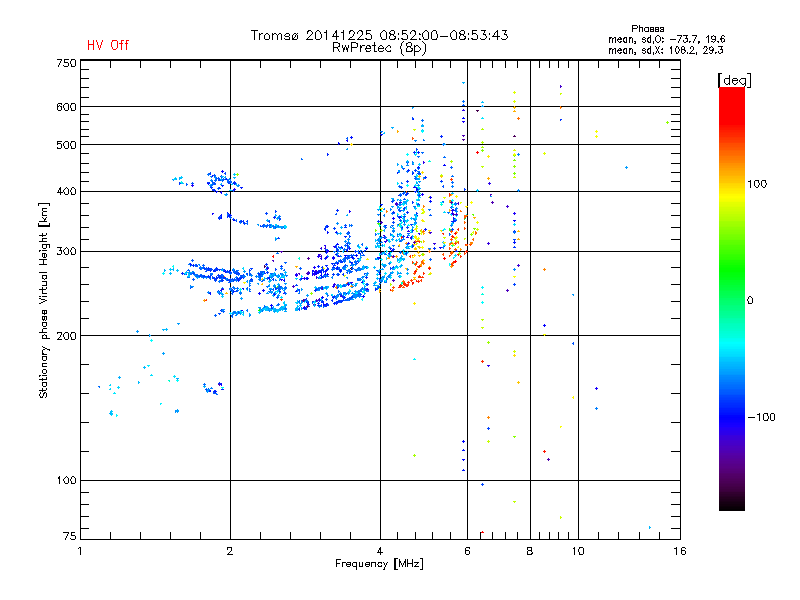Screen dimensions: 800x600
Task: Click the x-axis label '1'
Action: [80, 551]
